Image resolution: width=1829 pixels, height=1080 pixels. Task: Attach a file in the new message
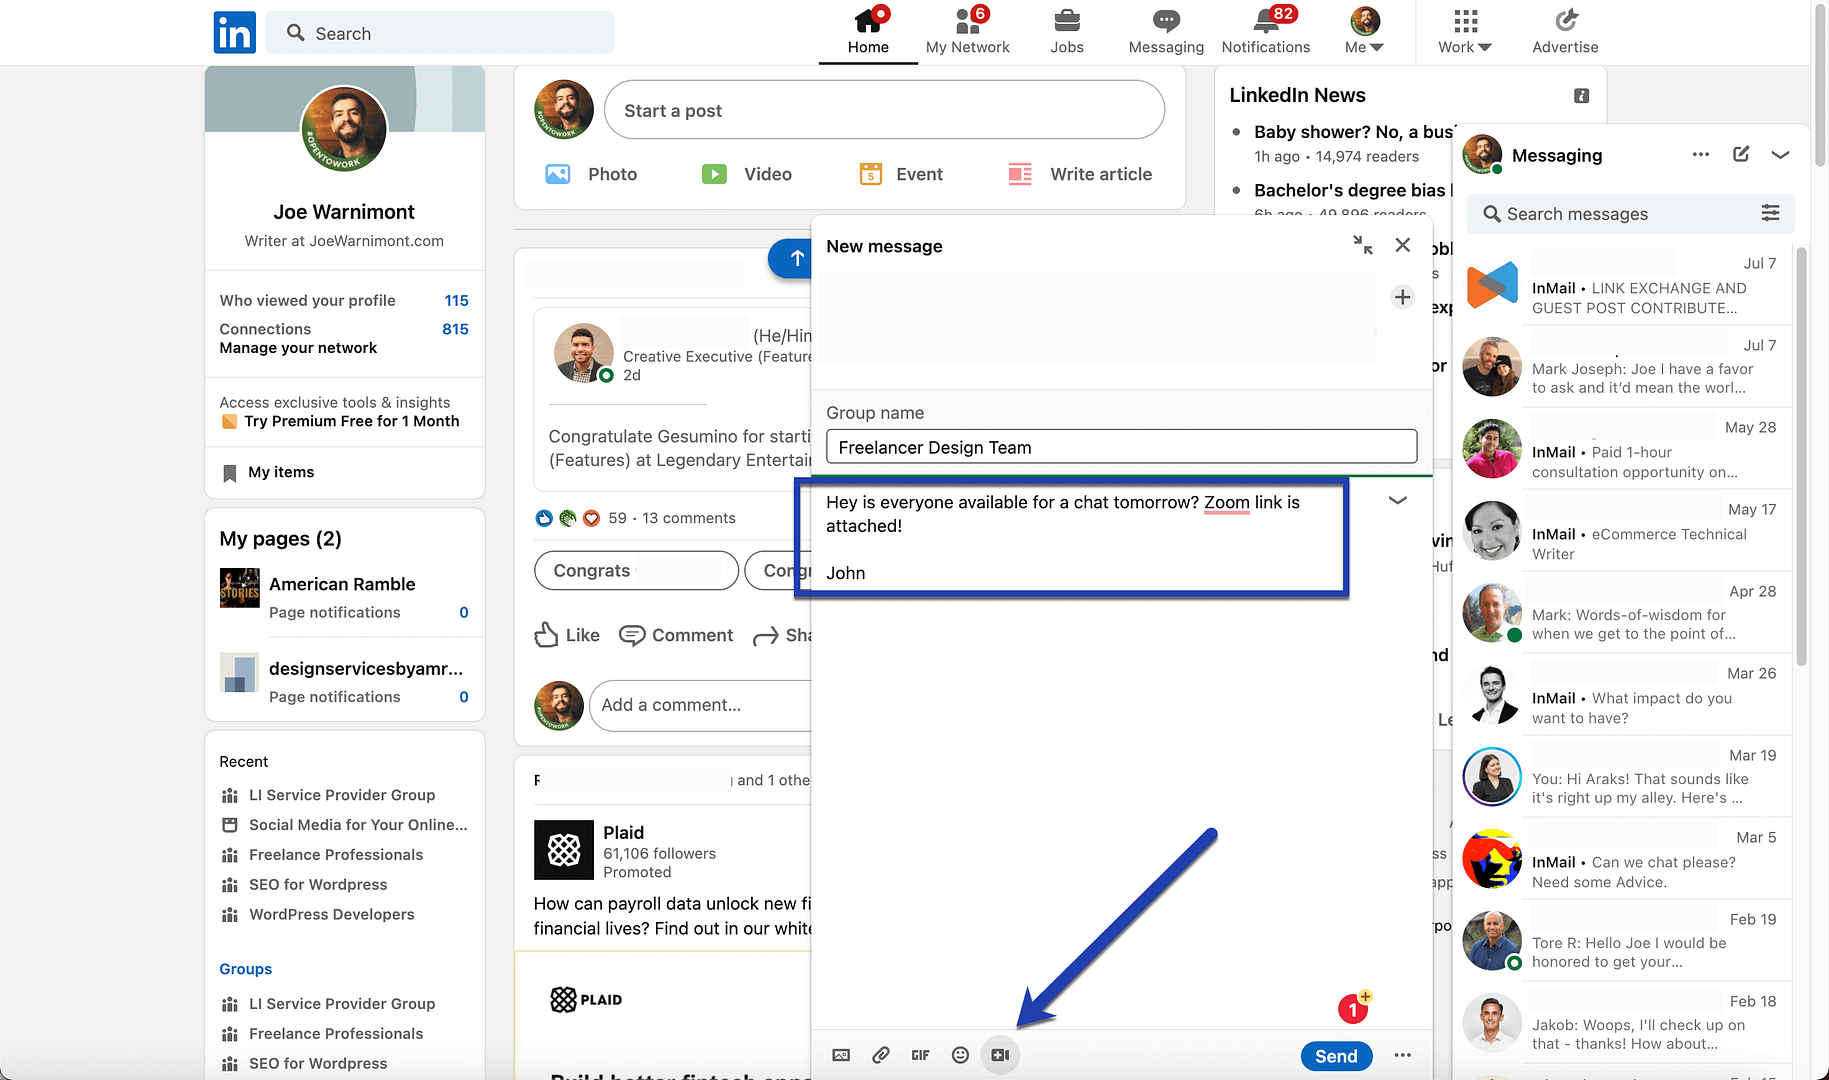click(x=881, y=1055)
